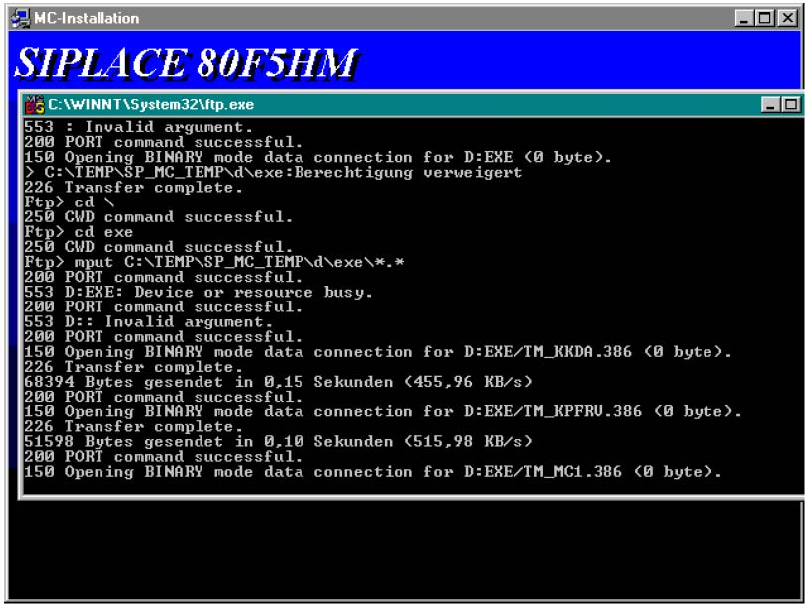Click the MS-DOS icon of the ftp.exe window
805x604 pixels.
(x=34, y=104)
